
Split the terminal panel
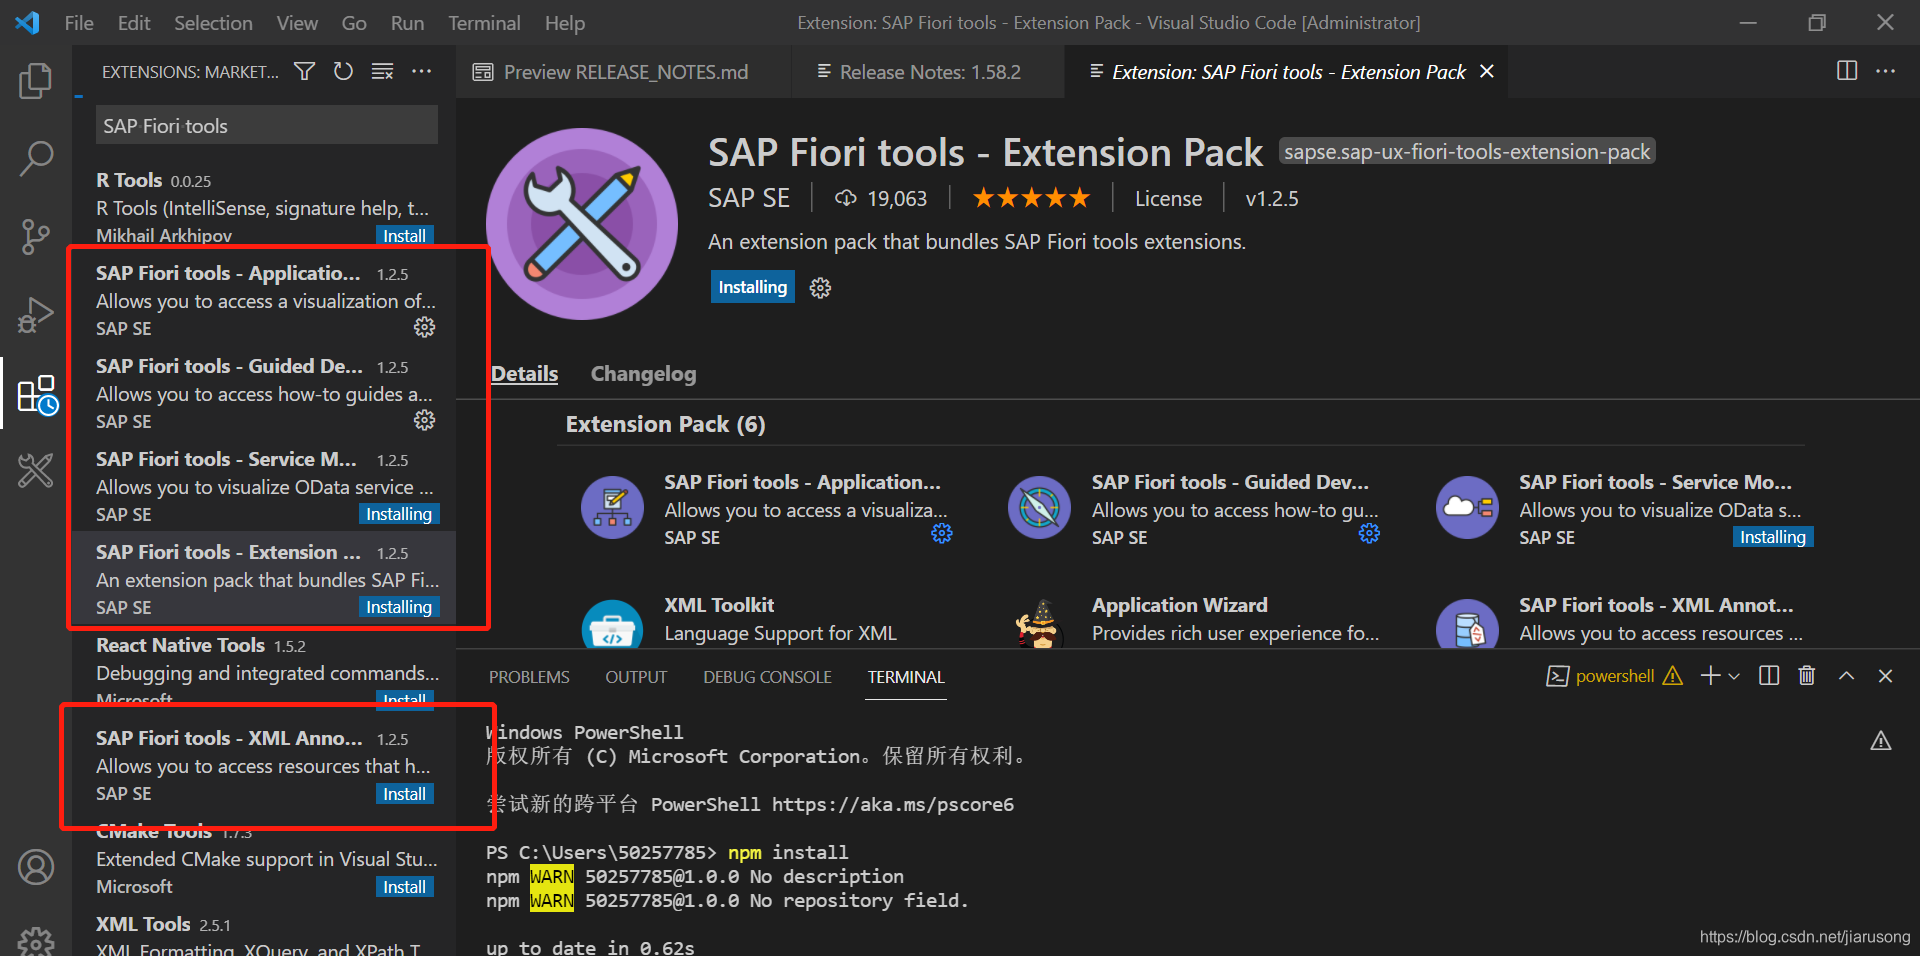1769,676
